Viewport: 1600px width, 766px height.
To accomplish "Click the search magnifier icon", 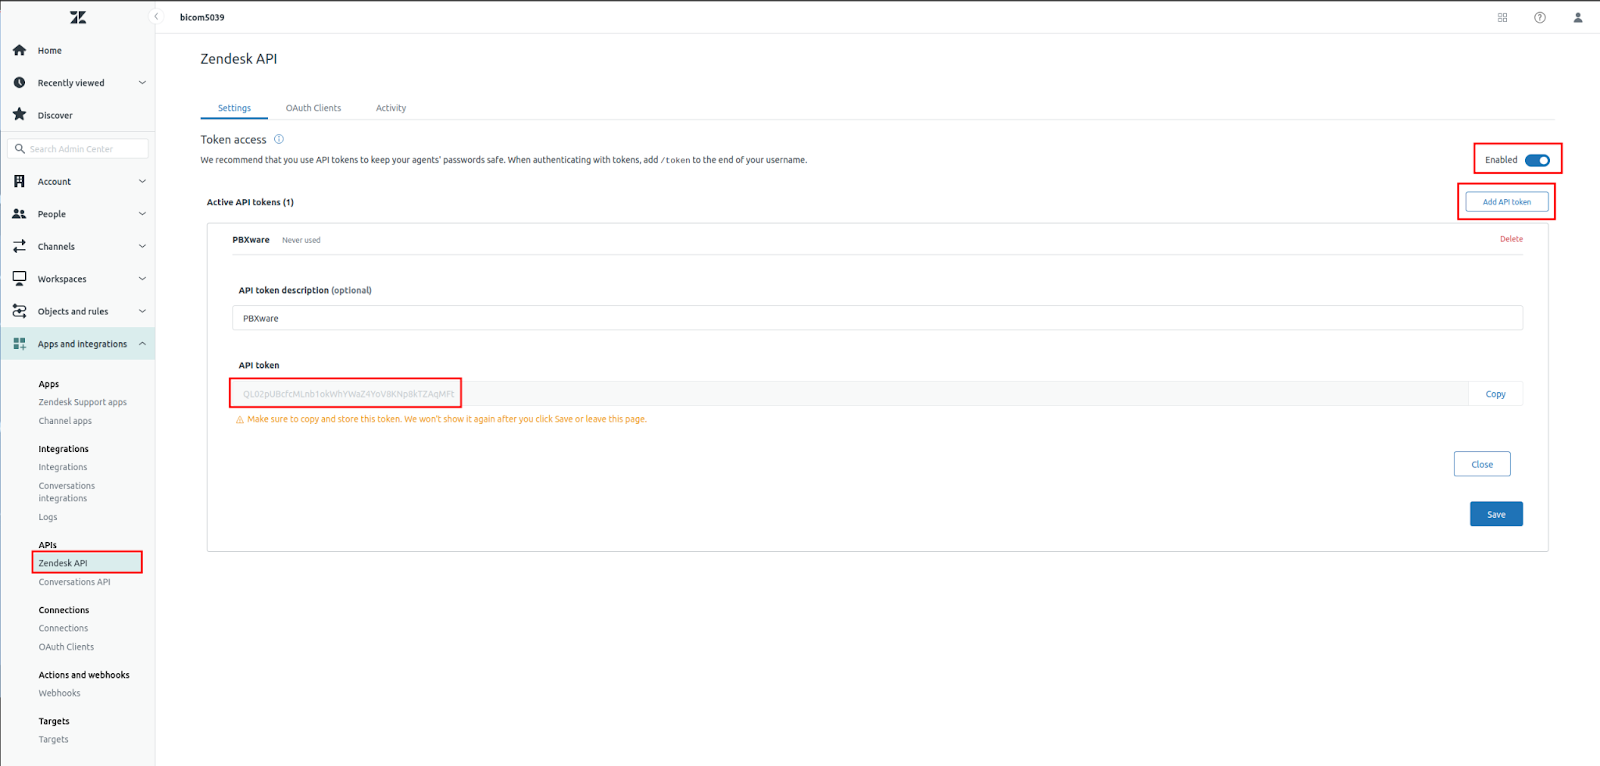I will click(19, 149).
